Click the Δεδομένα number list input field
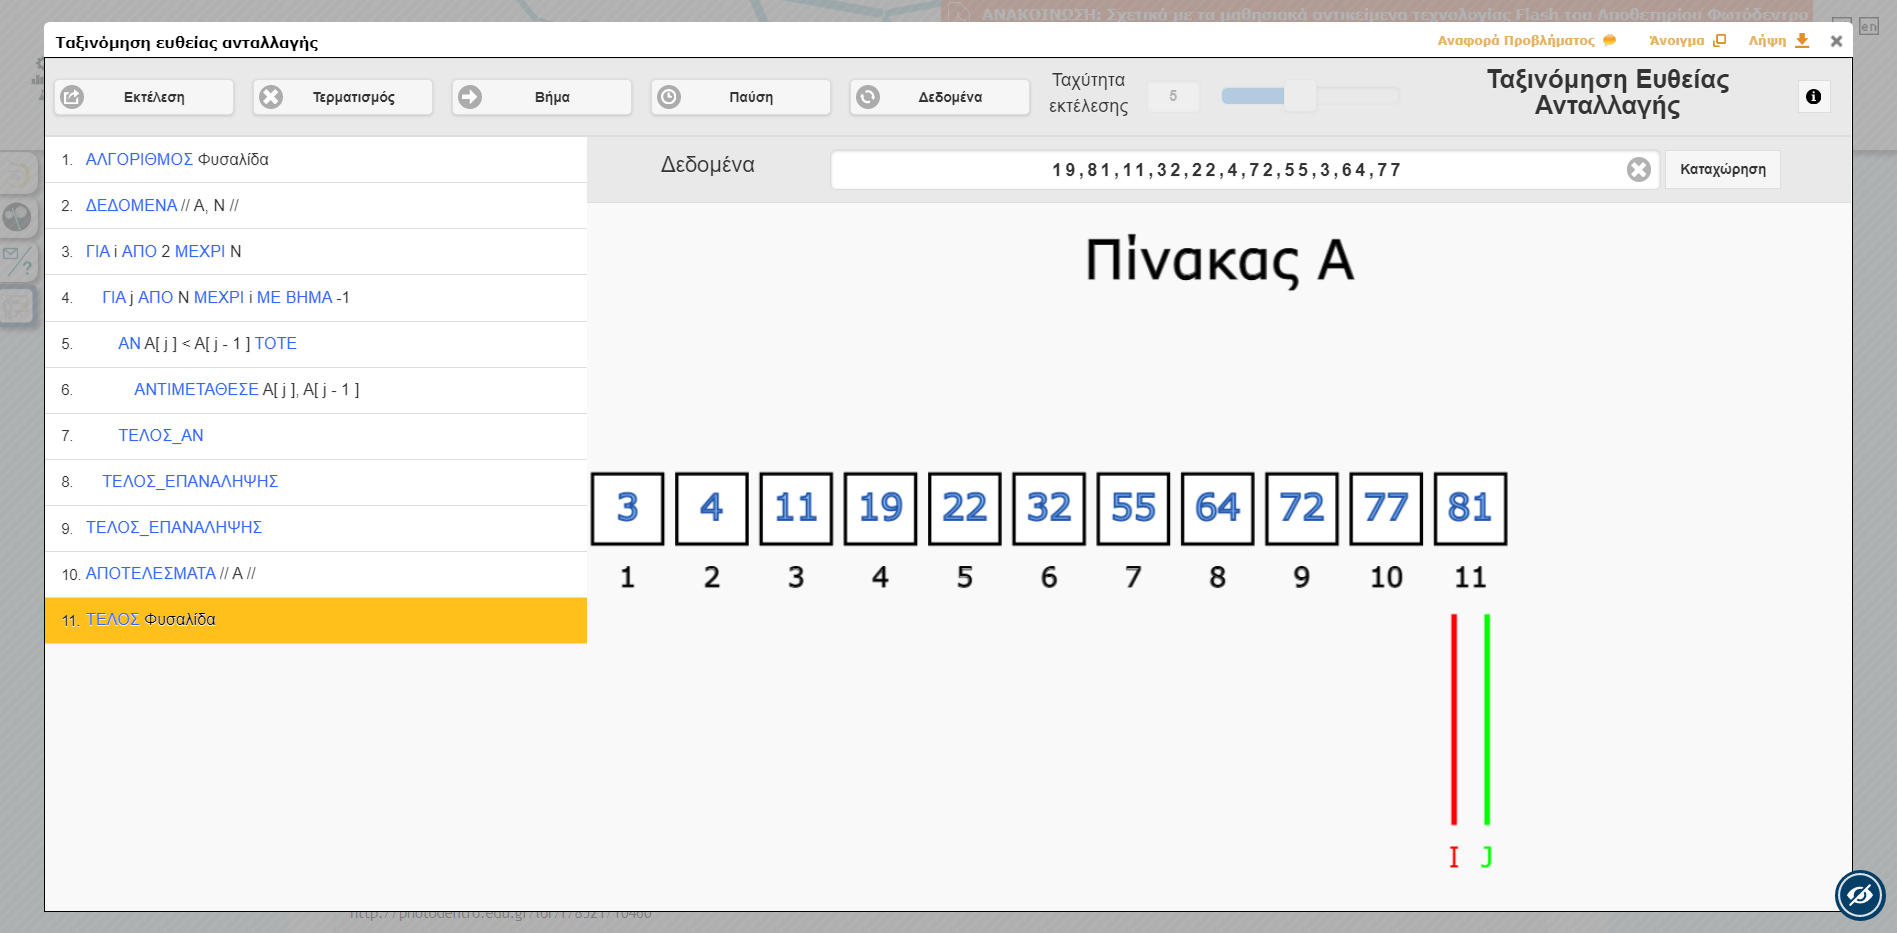The height and width of the screenshot is (933, 1897). (x=1226, y=170)
